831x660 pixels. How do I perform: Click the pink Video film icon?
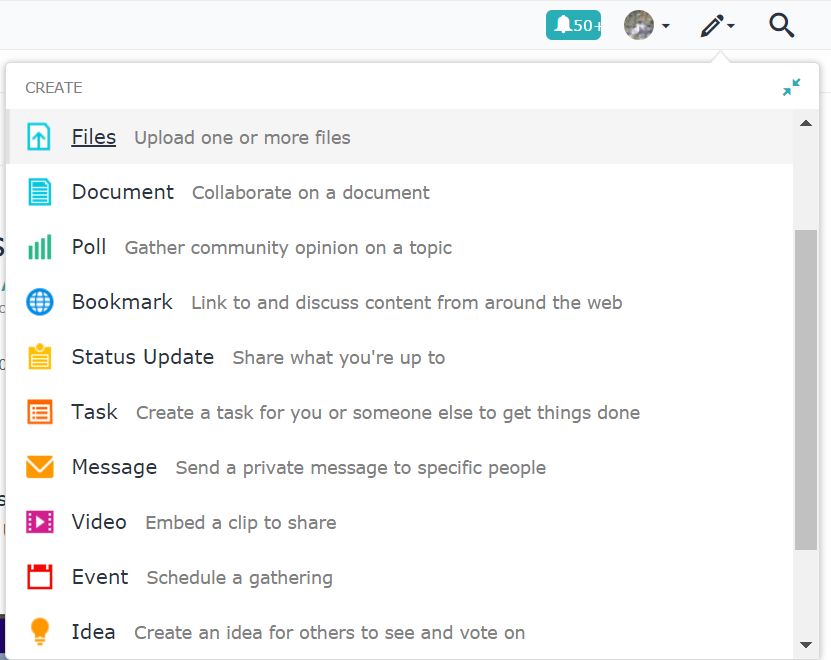pos(40,522)
